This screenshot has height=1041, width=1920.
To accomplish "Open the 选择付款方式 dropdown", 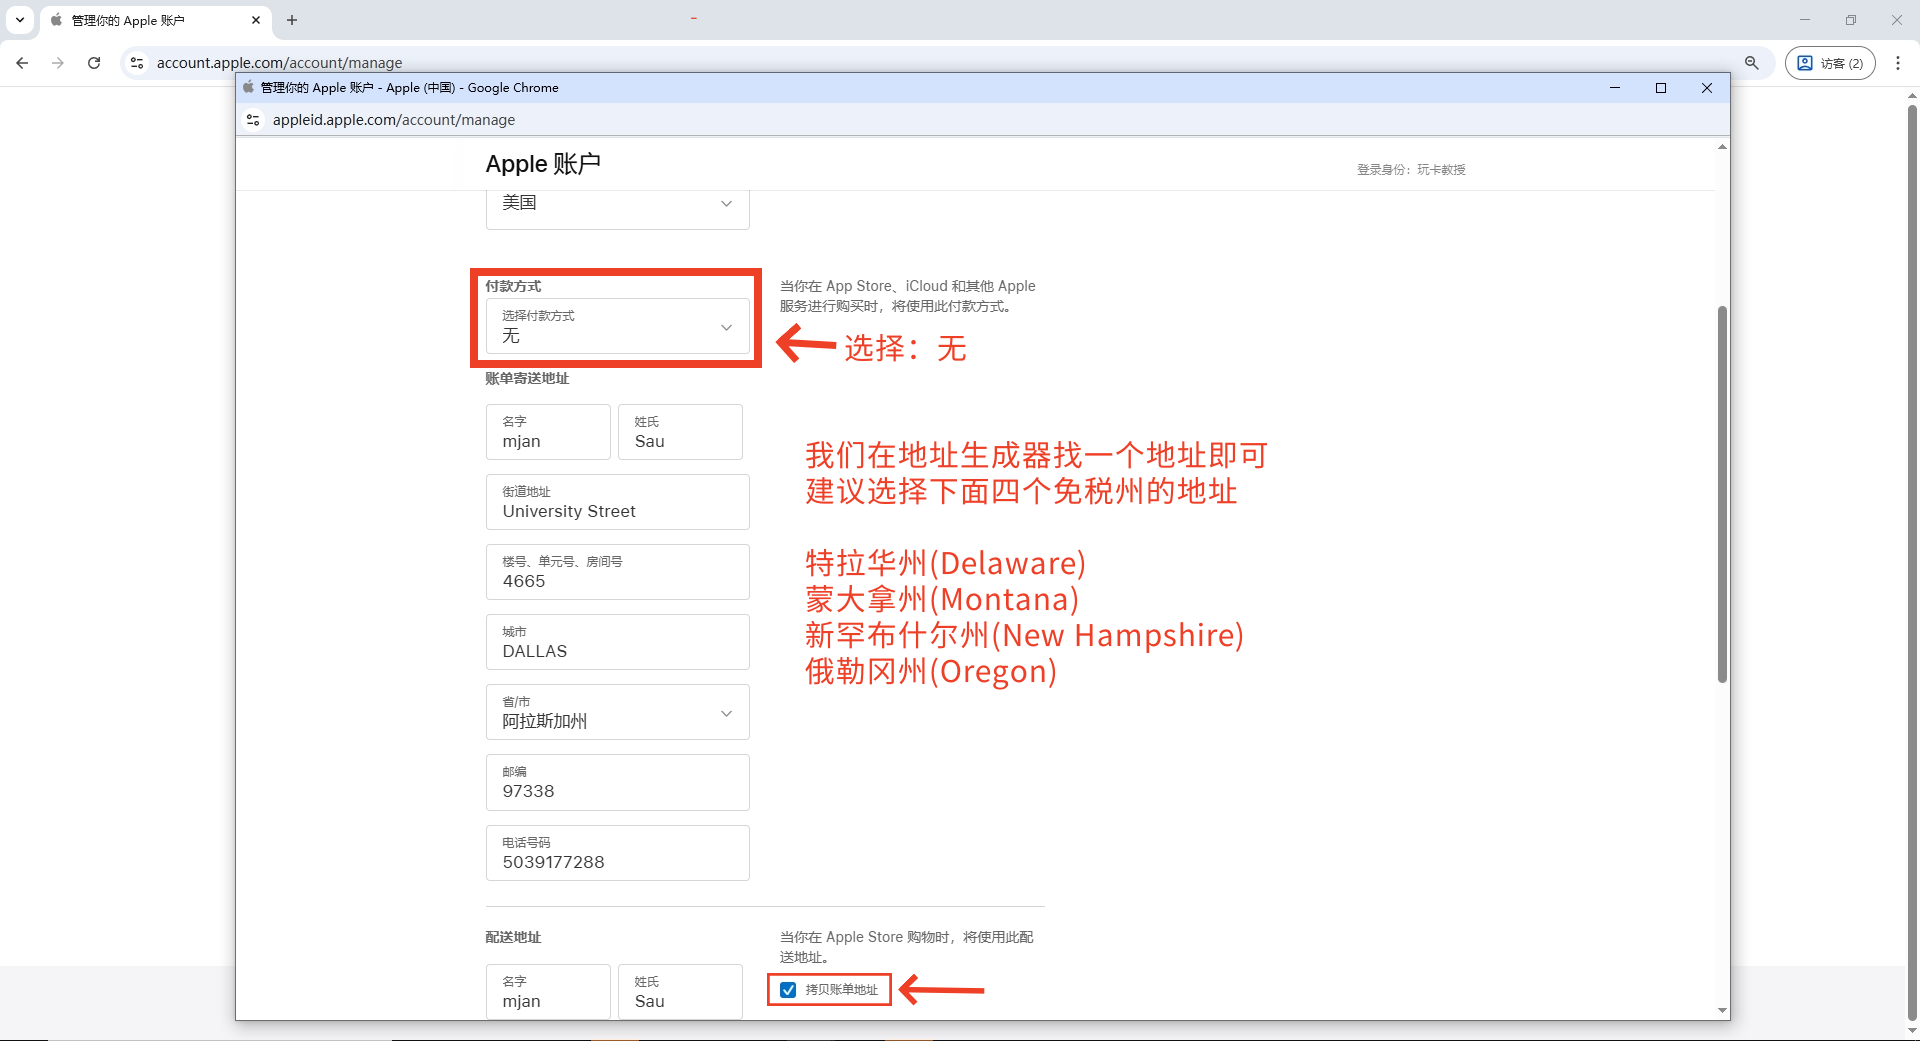I will 618,326.
